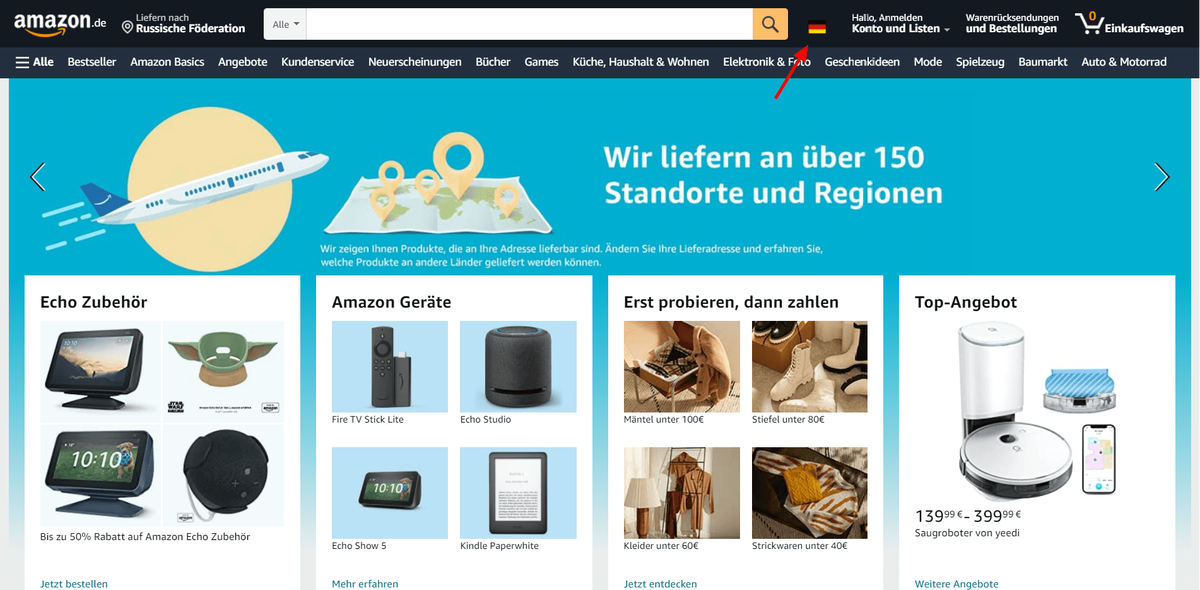Select the Fire TV Stick Lite thumbnail
Viewport: 1200px width, 590px height.
coord(390,366)
